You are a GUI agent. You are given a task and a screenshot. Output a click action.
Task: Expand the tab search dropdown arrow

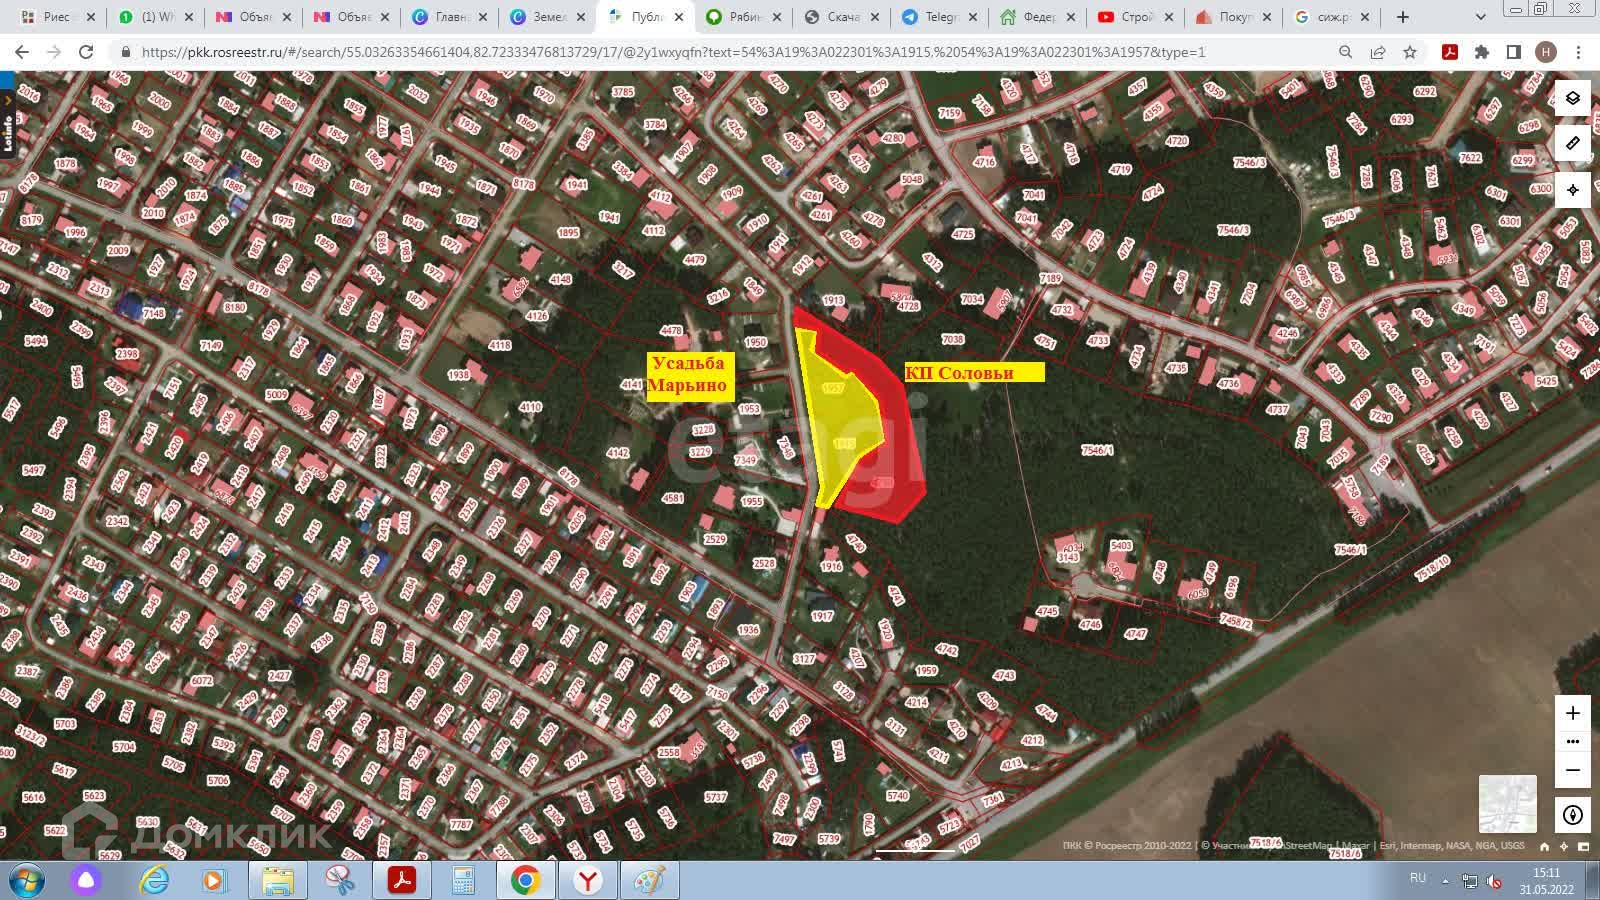[x=1481, y=17]
